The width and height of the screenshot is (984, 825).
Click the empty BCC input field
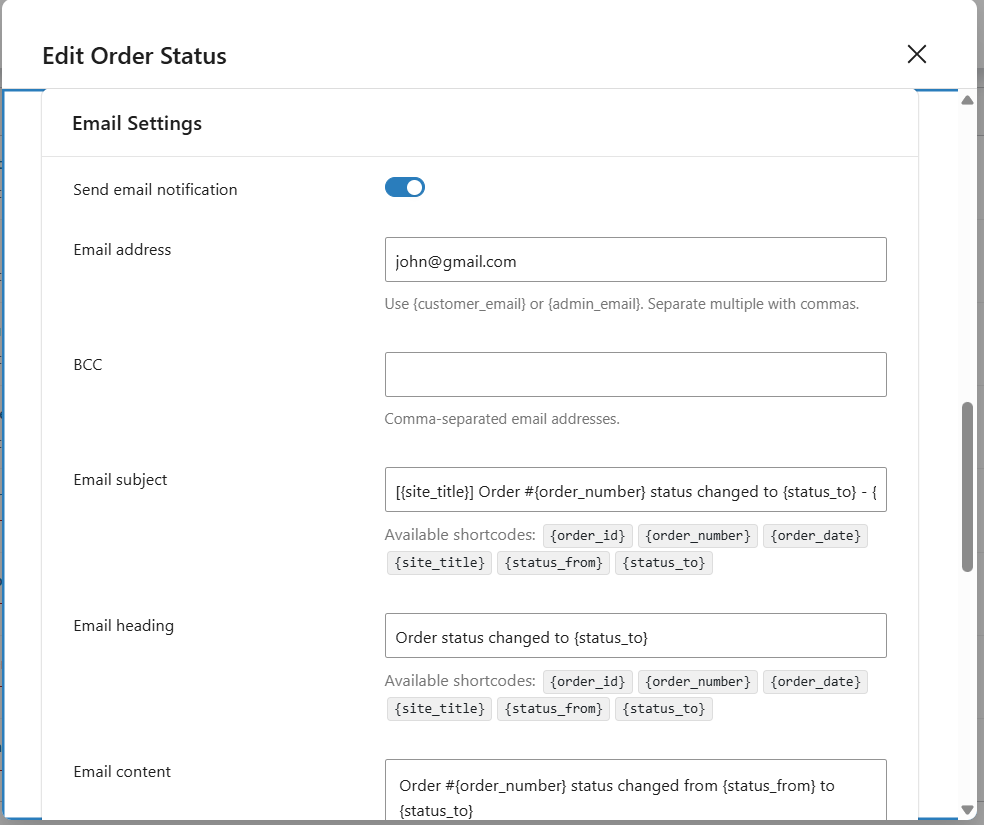(x=635, y=374)
